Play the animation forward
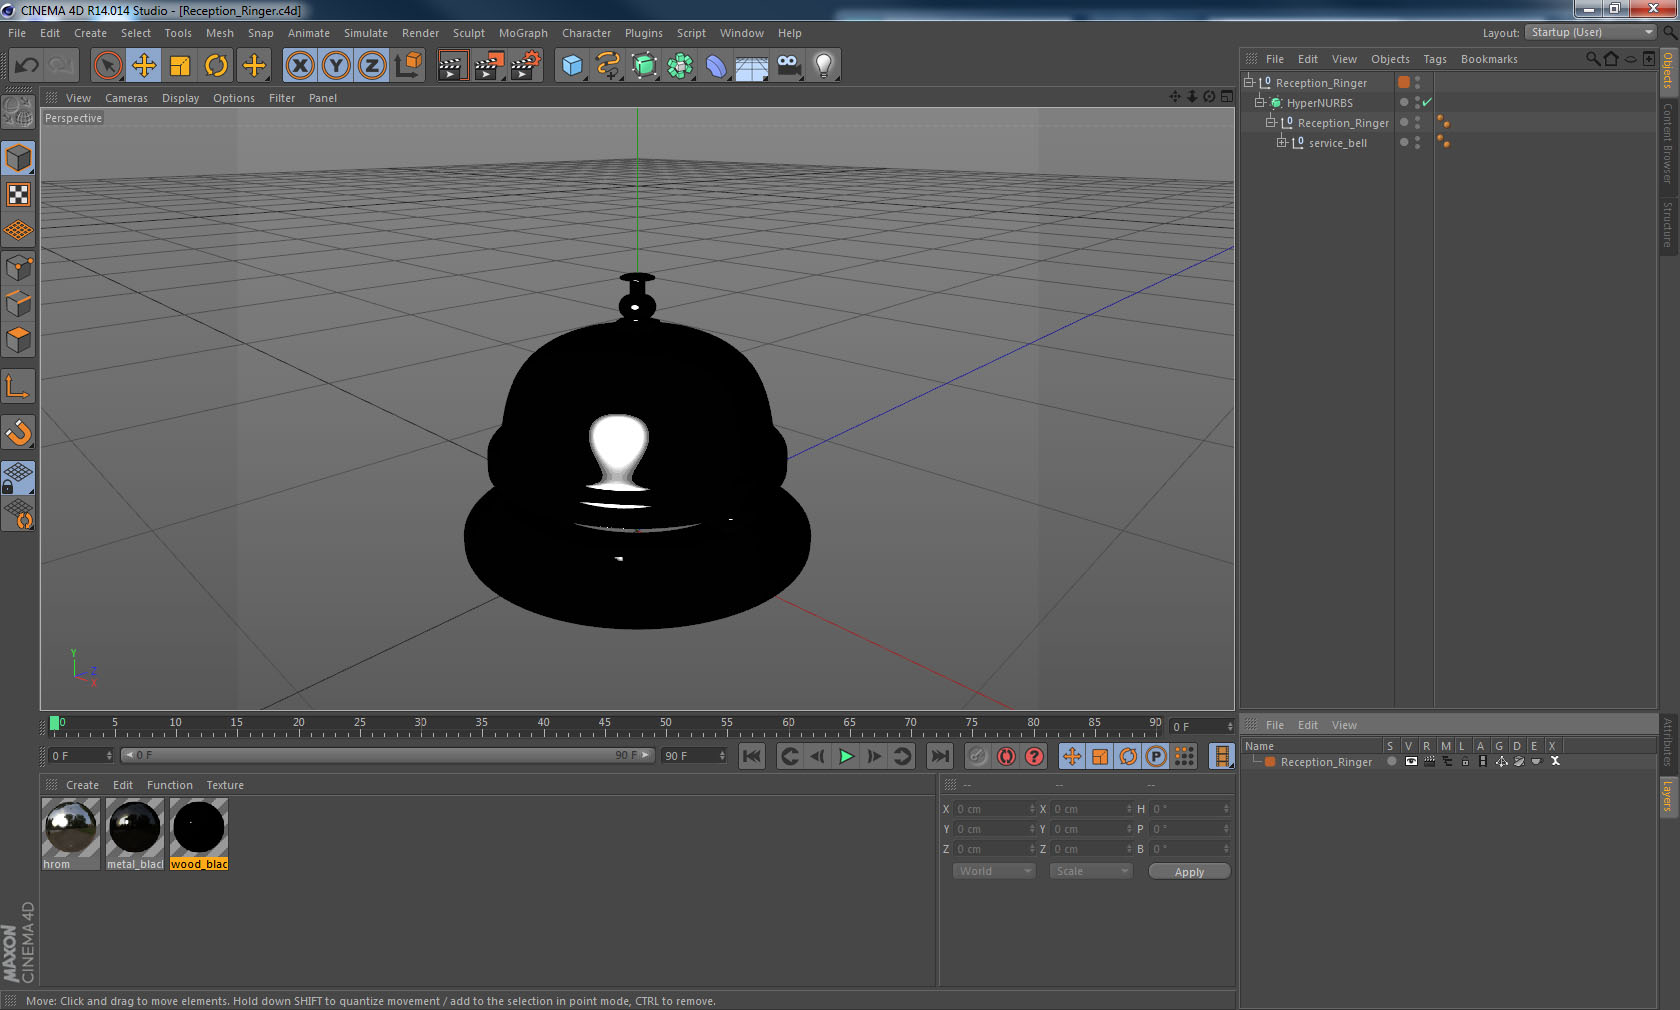This screenshot has height=1010, width=1680. click(846, 756)
